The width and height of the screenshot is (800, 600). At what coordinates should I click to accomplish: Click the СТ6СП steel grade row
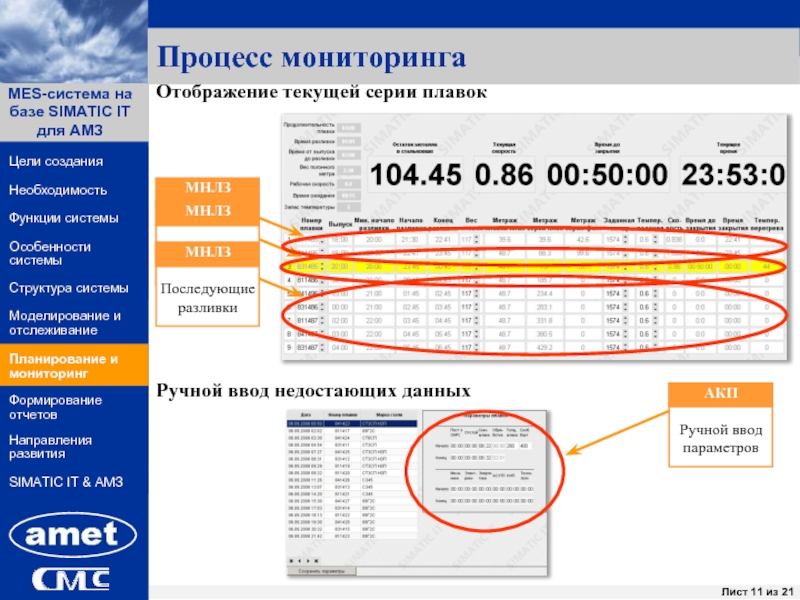[369, 438]
